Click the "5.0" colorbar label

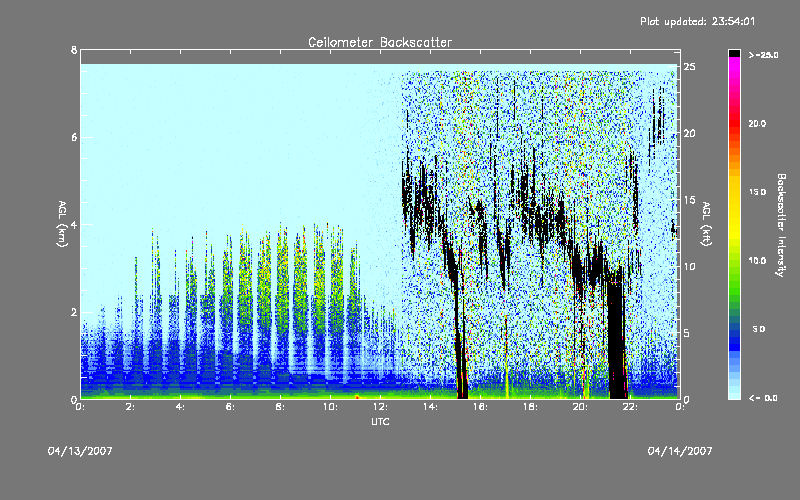pos(759,329)
